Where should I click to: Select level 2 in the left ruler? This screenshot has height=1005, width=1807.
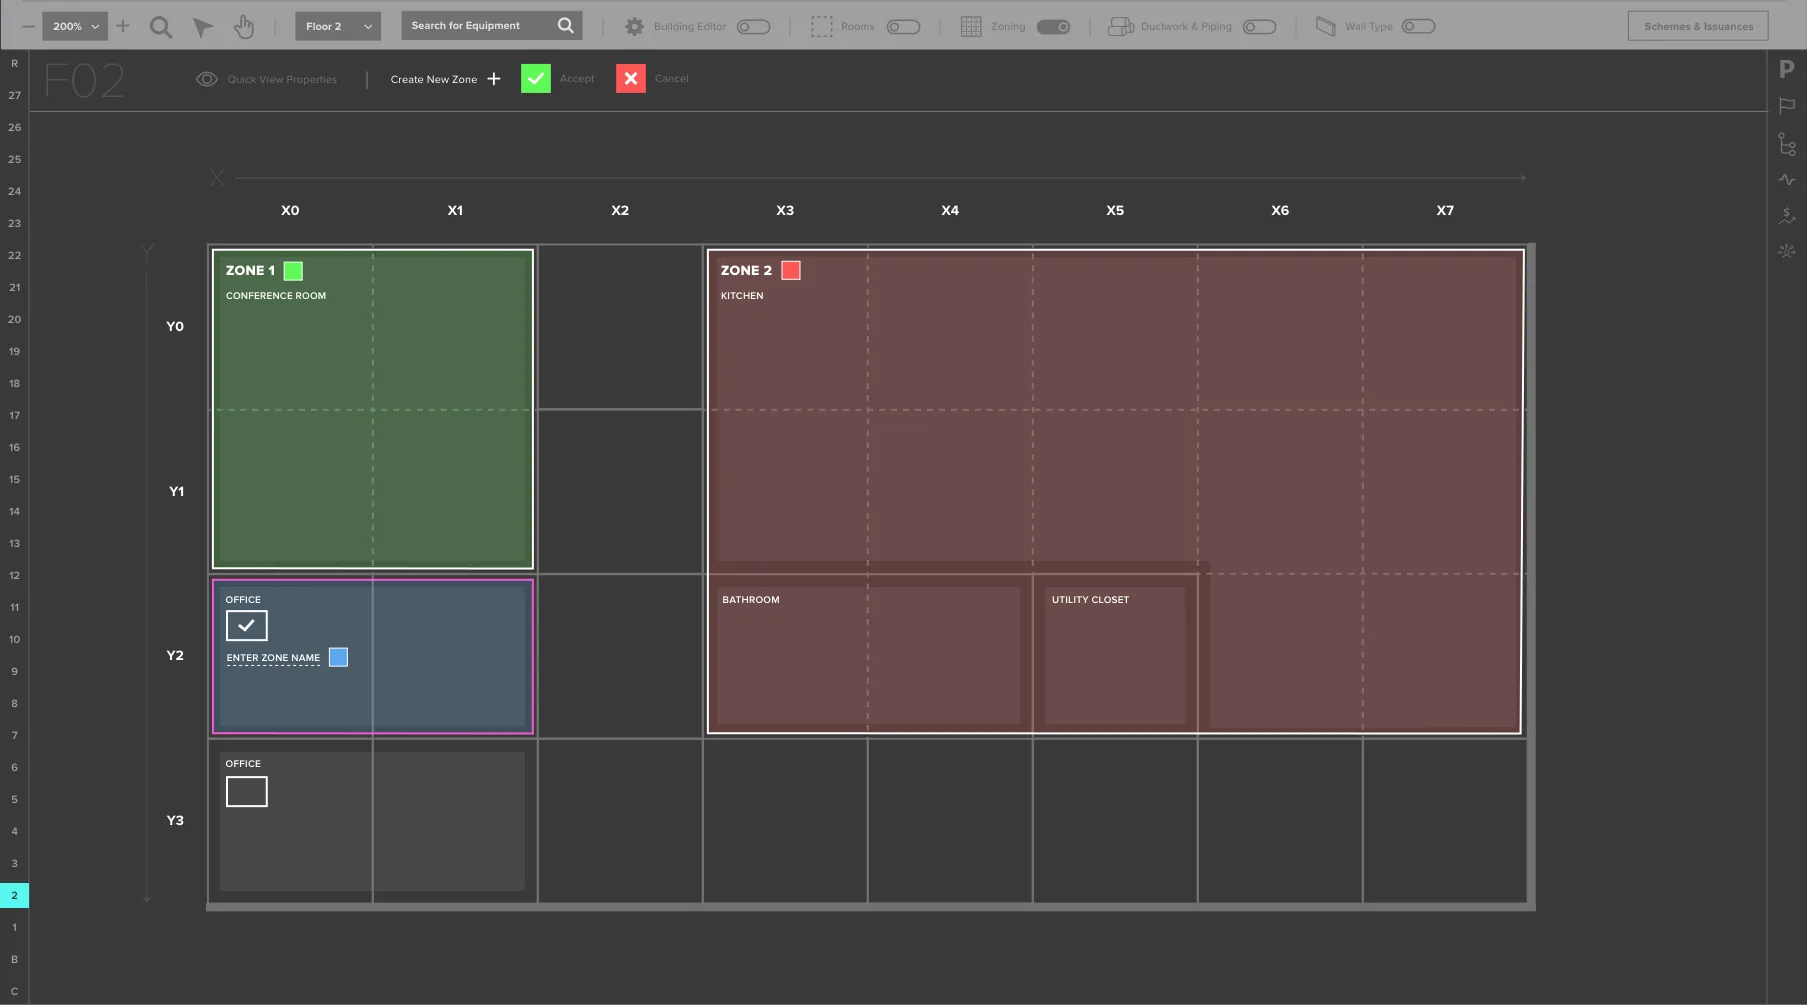(x=14, y=895)
